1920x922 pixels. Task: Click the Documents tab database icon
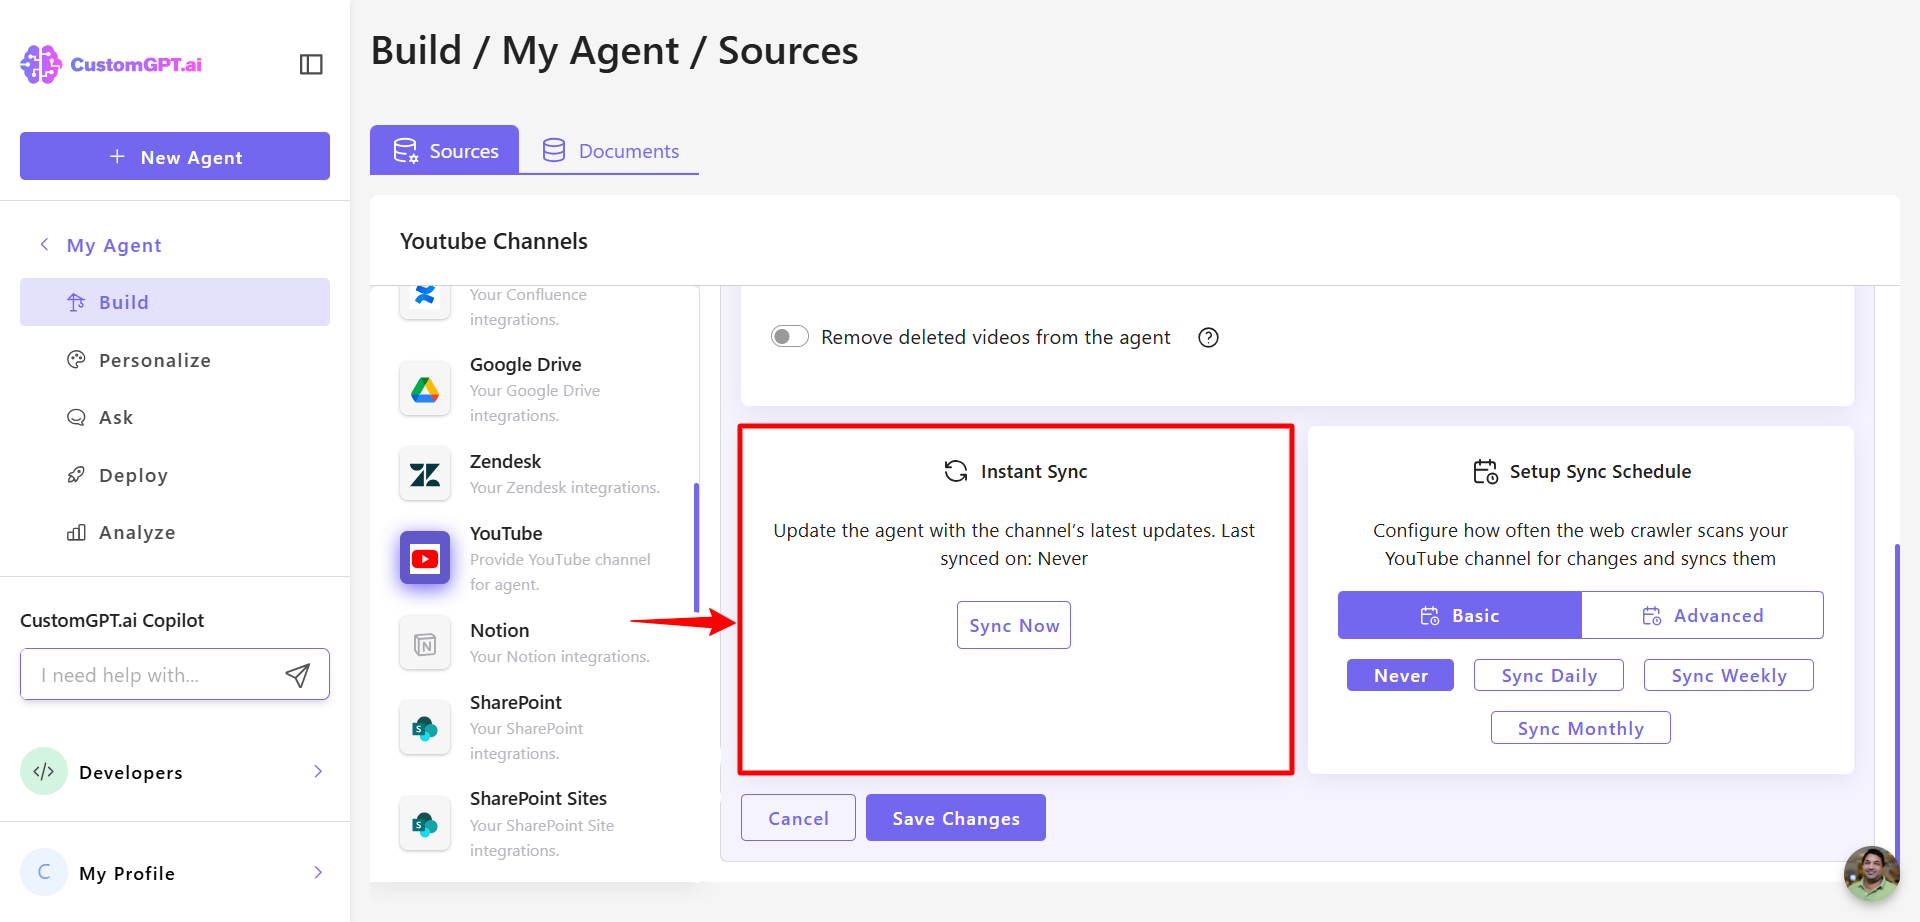(554, 150)
